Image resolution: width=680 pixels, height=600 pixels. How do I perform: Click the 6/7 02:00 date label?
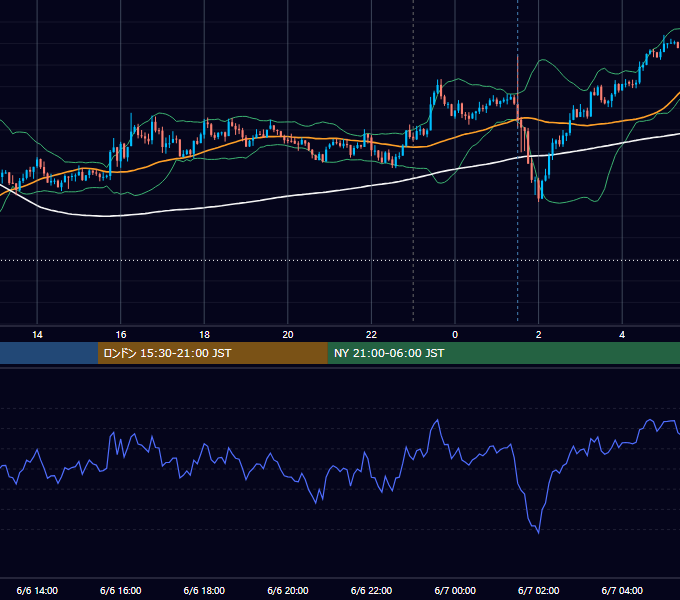[539, 590]
